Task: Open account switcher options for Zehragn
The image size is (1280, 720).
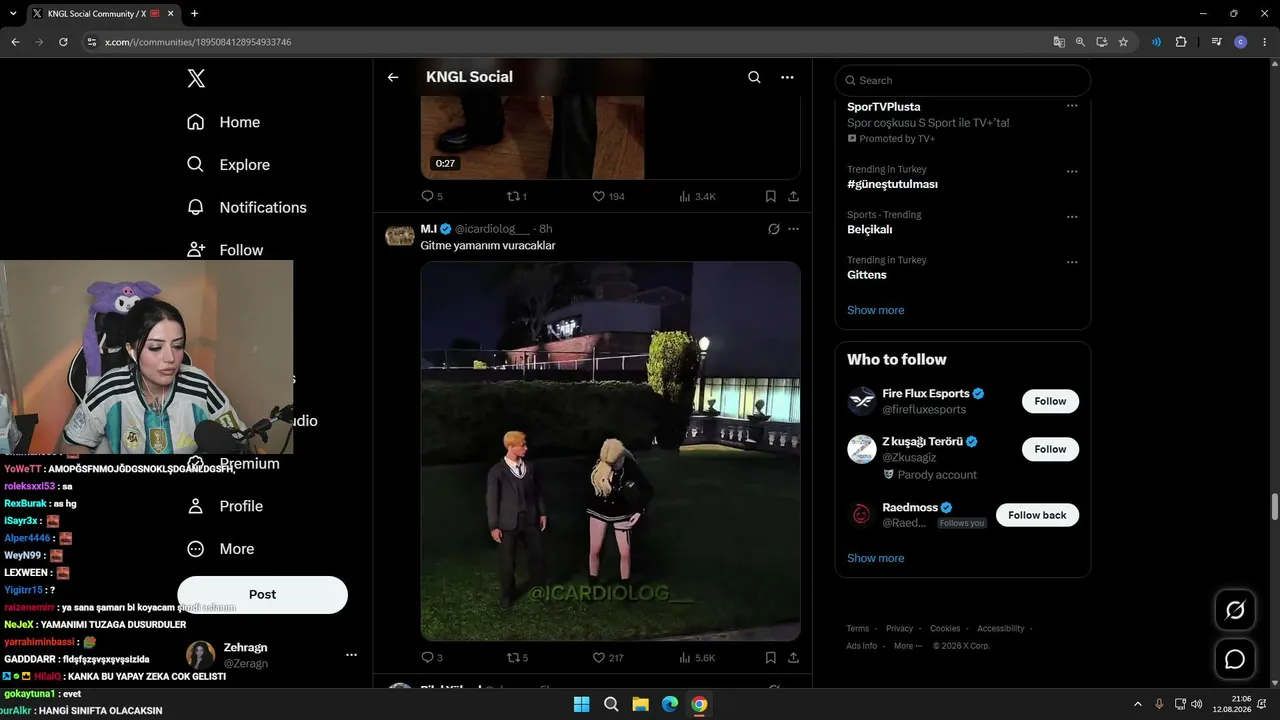Action: [x=351, y=655]
